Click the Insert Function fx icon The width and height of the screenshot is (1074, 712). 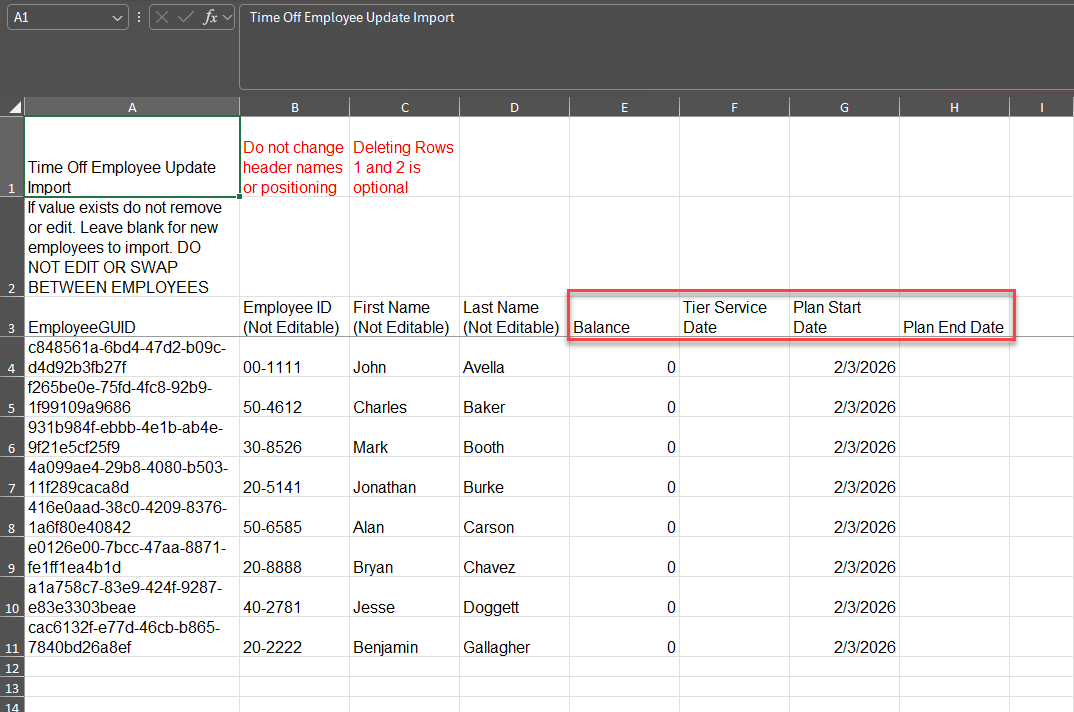[210, 18]
